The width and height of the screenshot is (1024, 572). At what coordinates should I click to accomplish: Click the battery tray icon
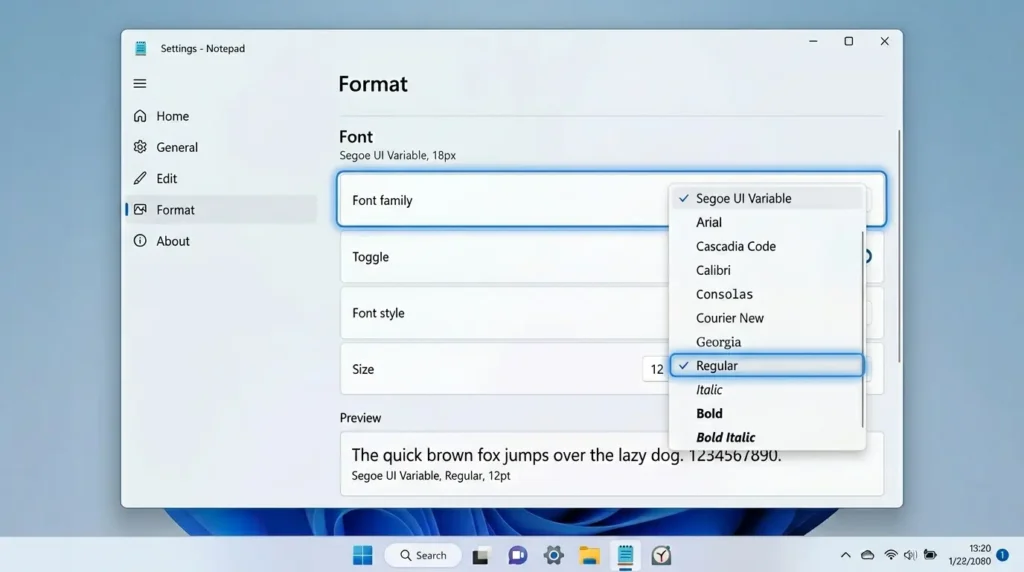tap(930, 556)
